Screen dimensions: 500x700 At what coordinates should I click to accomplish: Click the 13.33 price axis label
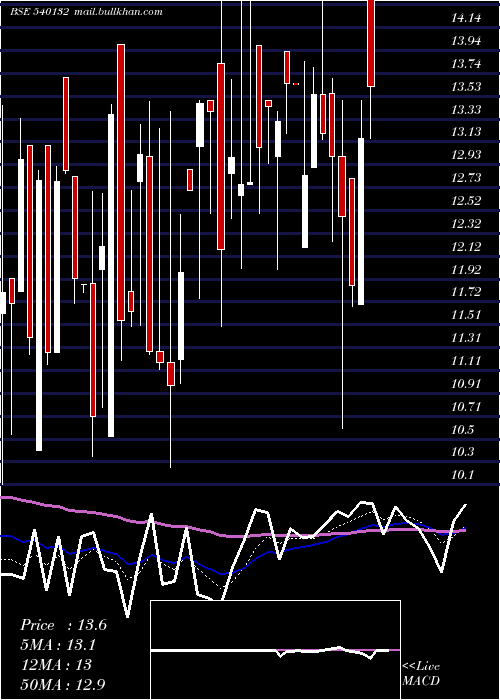coord(466,109)
